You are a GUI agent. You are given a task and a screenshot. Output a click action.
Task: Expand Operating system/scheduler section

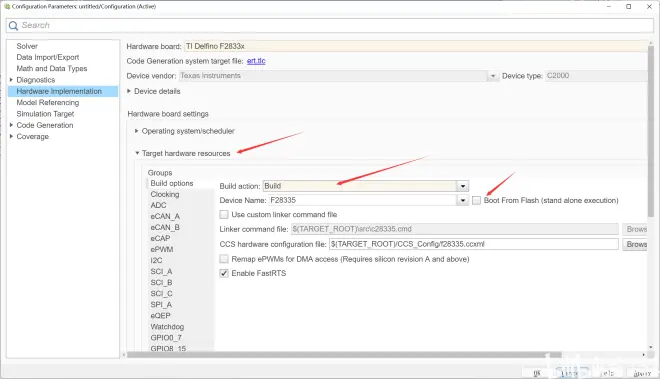[136, 131]
